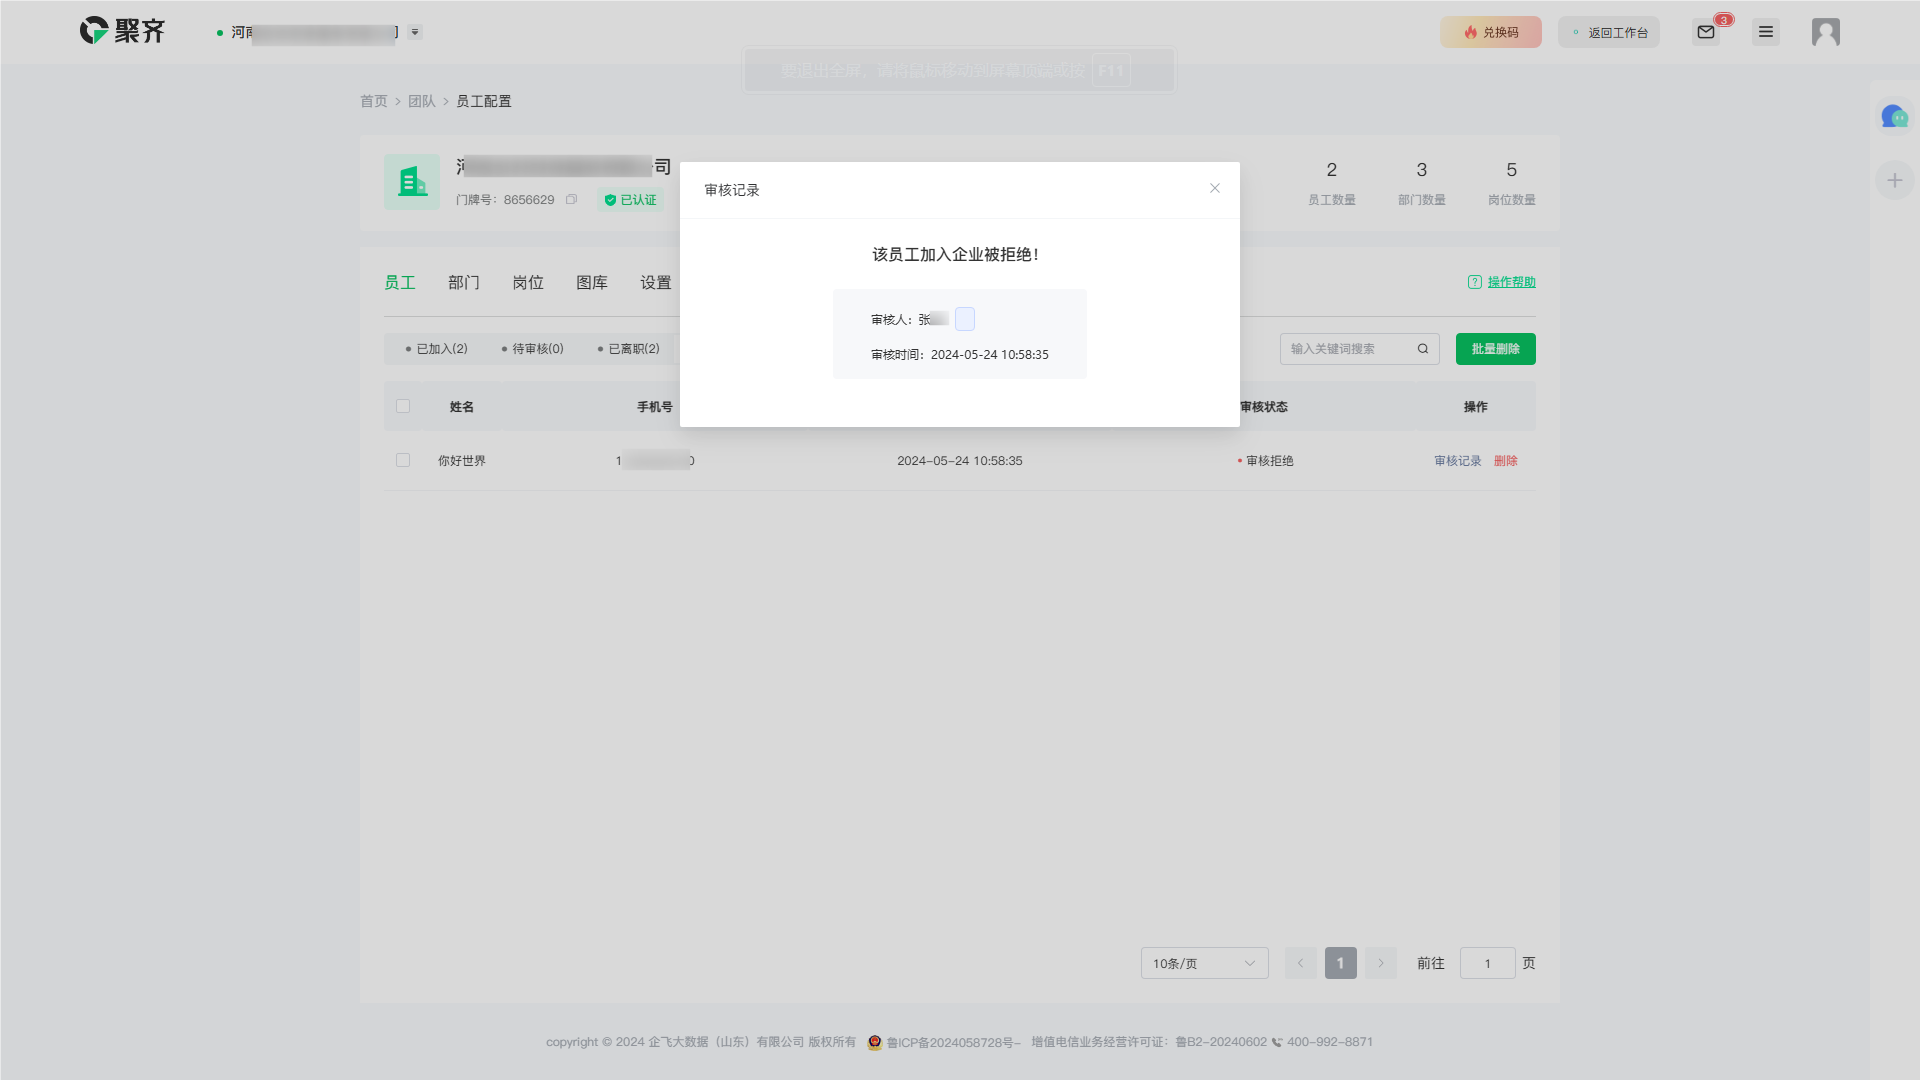1920x1080 pixels.
Task: Switch to the 设置 tab
Action: [x=656, y=283]
